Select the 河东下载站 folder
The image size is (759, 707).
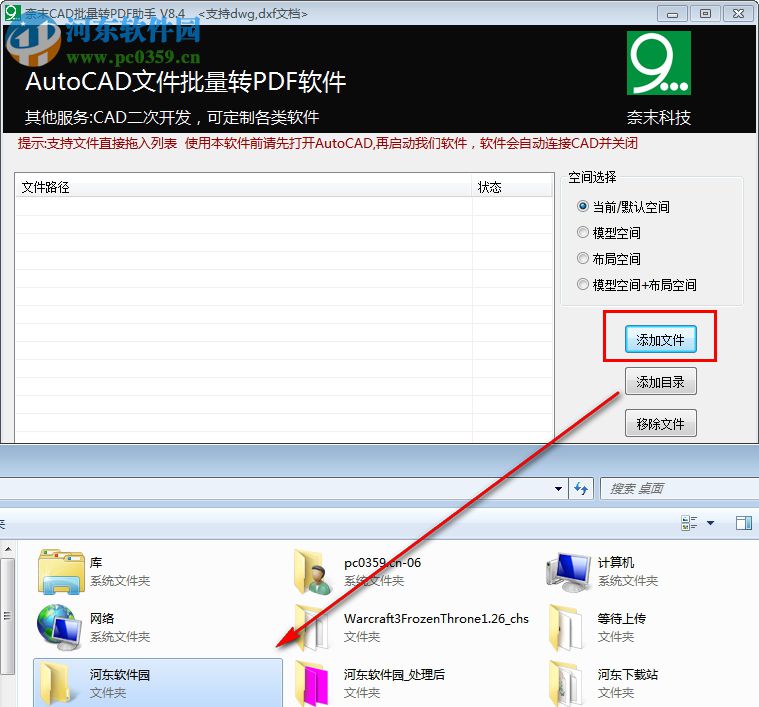click(604, 682)
